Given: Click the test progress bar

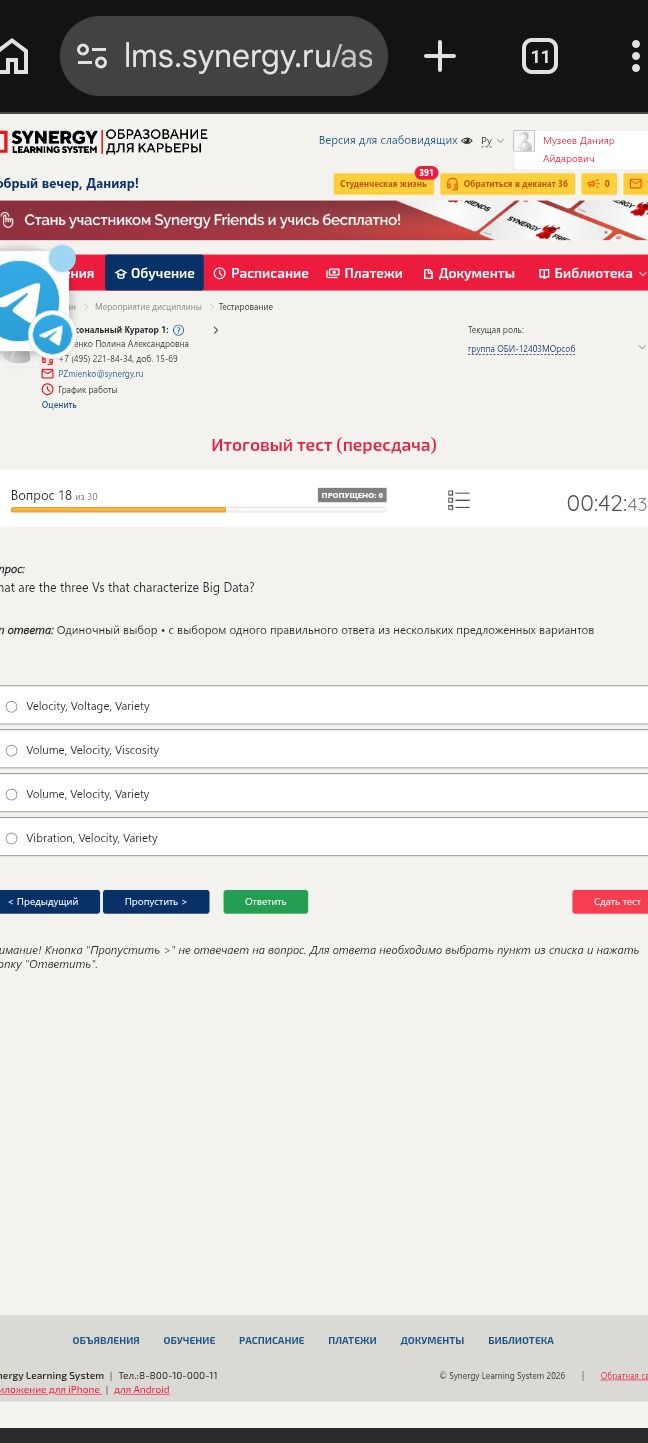Looking at the screenshot, I should click(198, 510).
